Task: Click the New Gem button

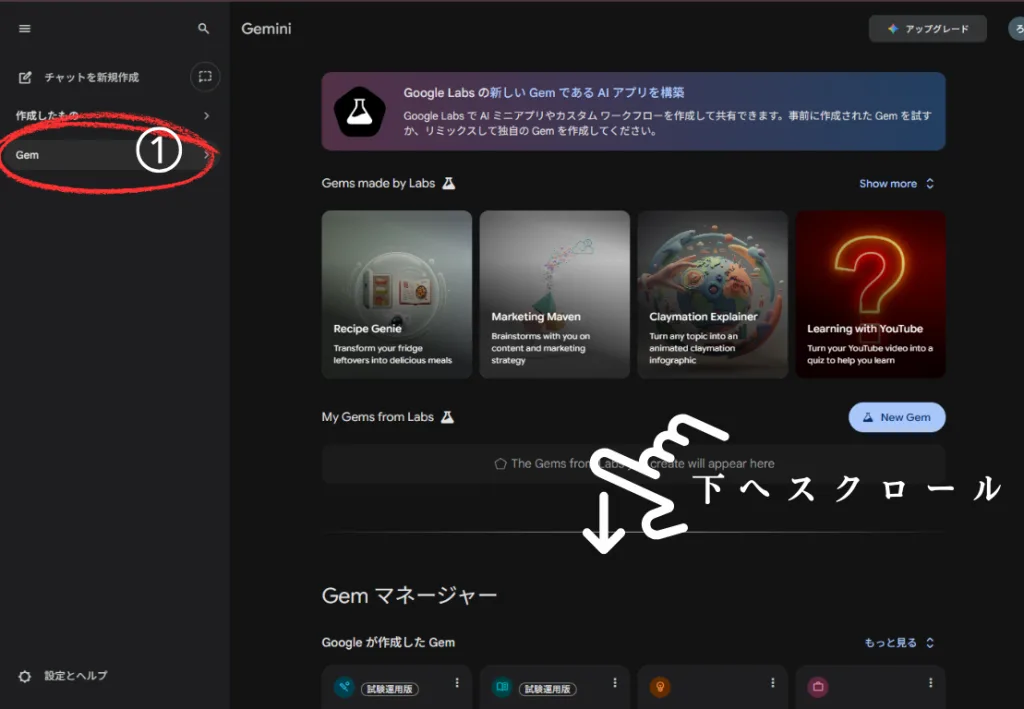Action: [896, 417]
